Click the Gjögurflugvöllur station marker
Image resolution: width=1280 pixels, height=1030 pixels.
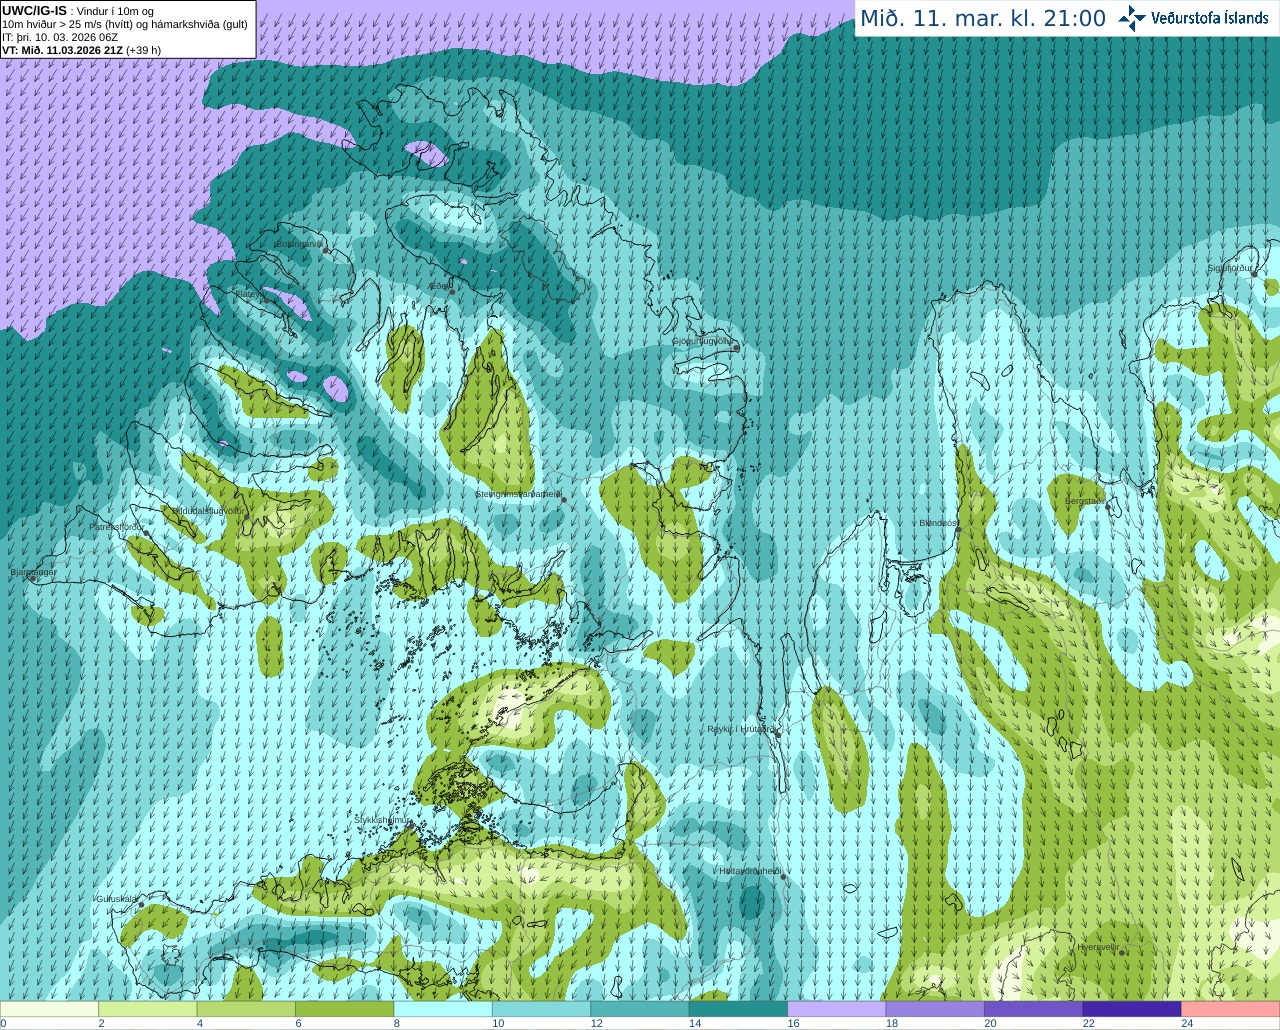pyautogui.click(x=736, y=348)
